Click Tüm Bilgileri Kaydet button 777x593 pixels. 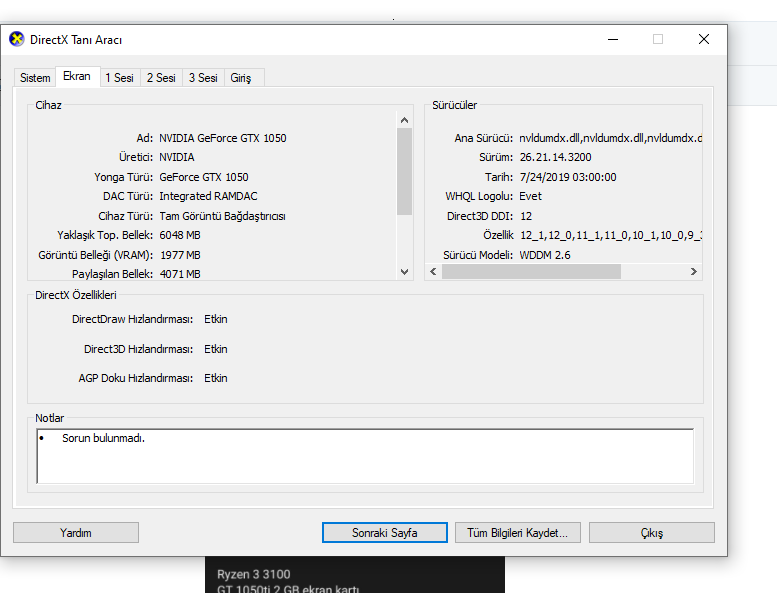pyautogui.click(x=517, y=533)
